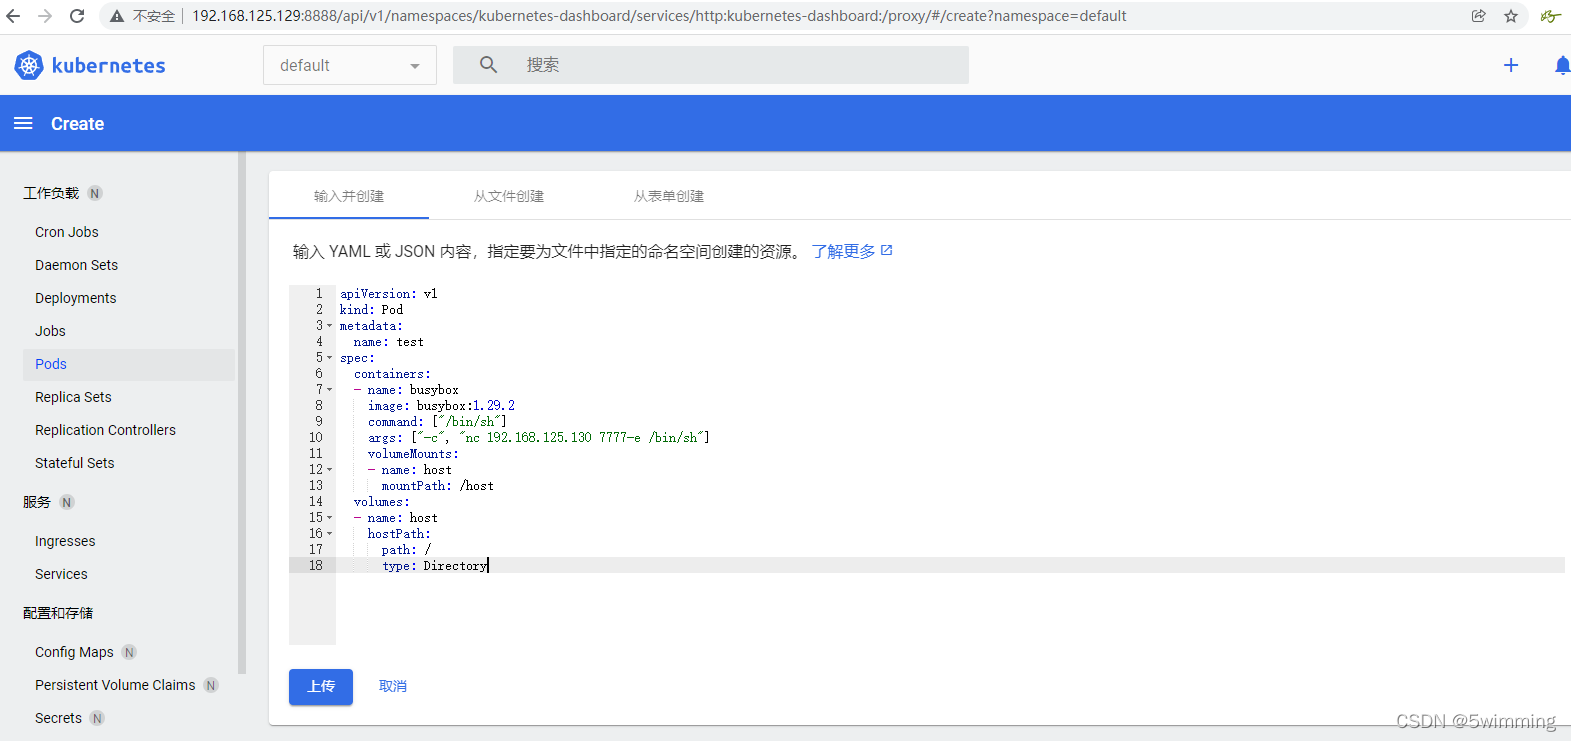Screen dimensions: 1571x741
Task: Click the N badge next to Persistent Volume Claims
Action: 211,685
